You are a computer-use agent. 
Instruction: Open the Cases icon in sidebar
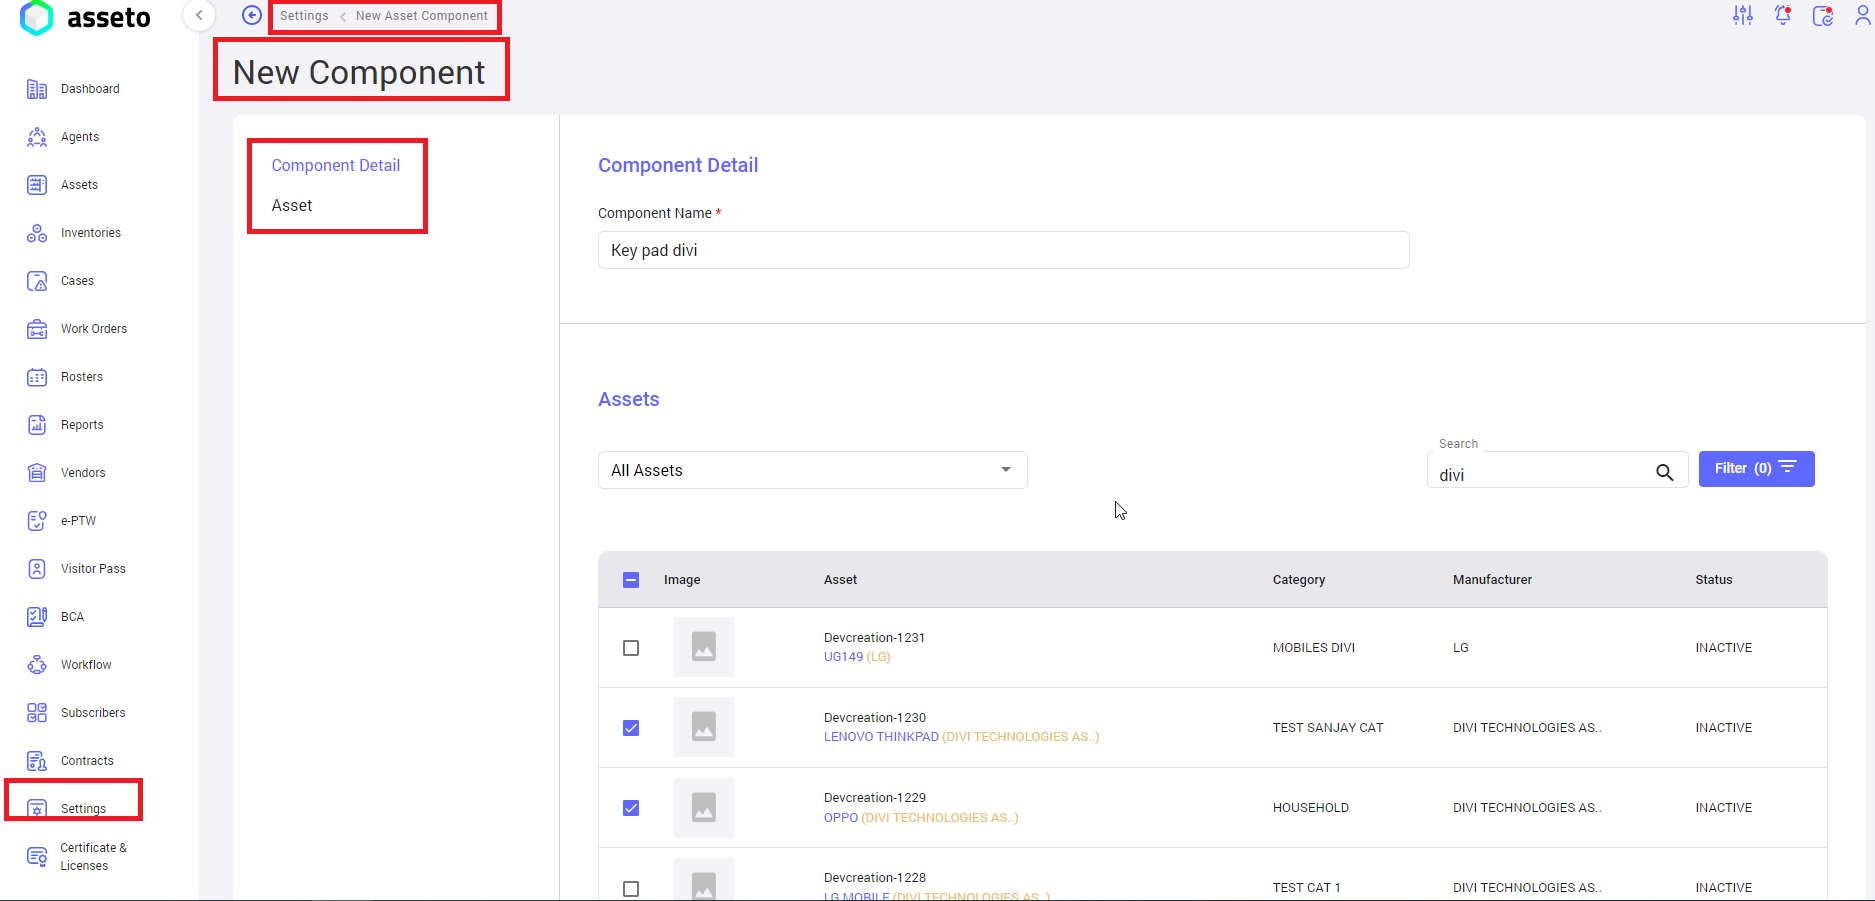point(37,281)
